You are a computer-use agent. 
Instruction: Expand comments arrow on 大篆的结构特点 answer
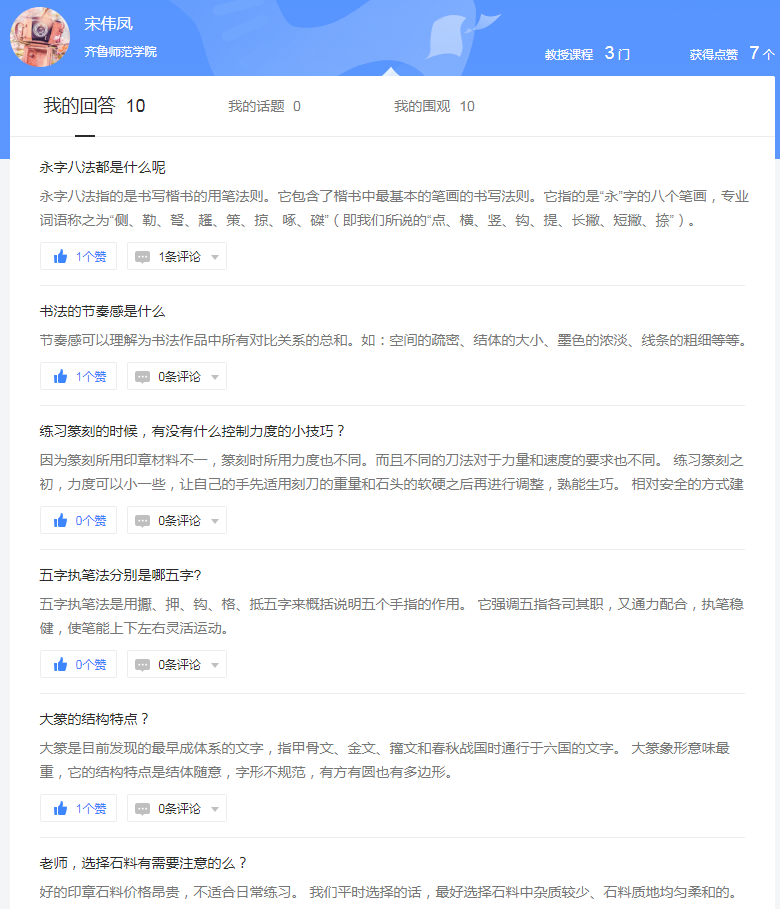(x=214, y=809)
